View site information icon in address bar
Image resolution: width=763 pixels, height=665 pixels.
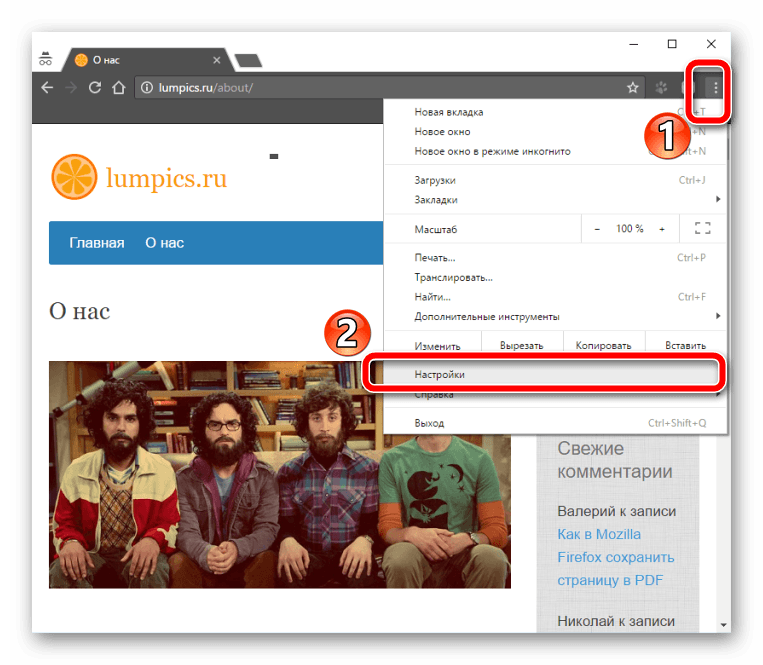(x=147, y=88)
